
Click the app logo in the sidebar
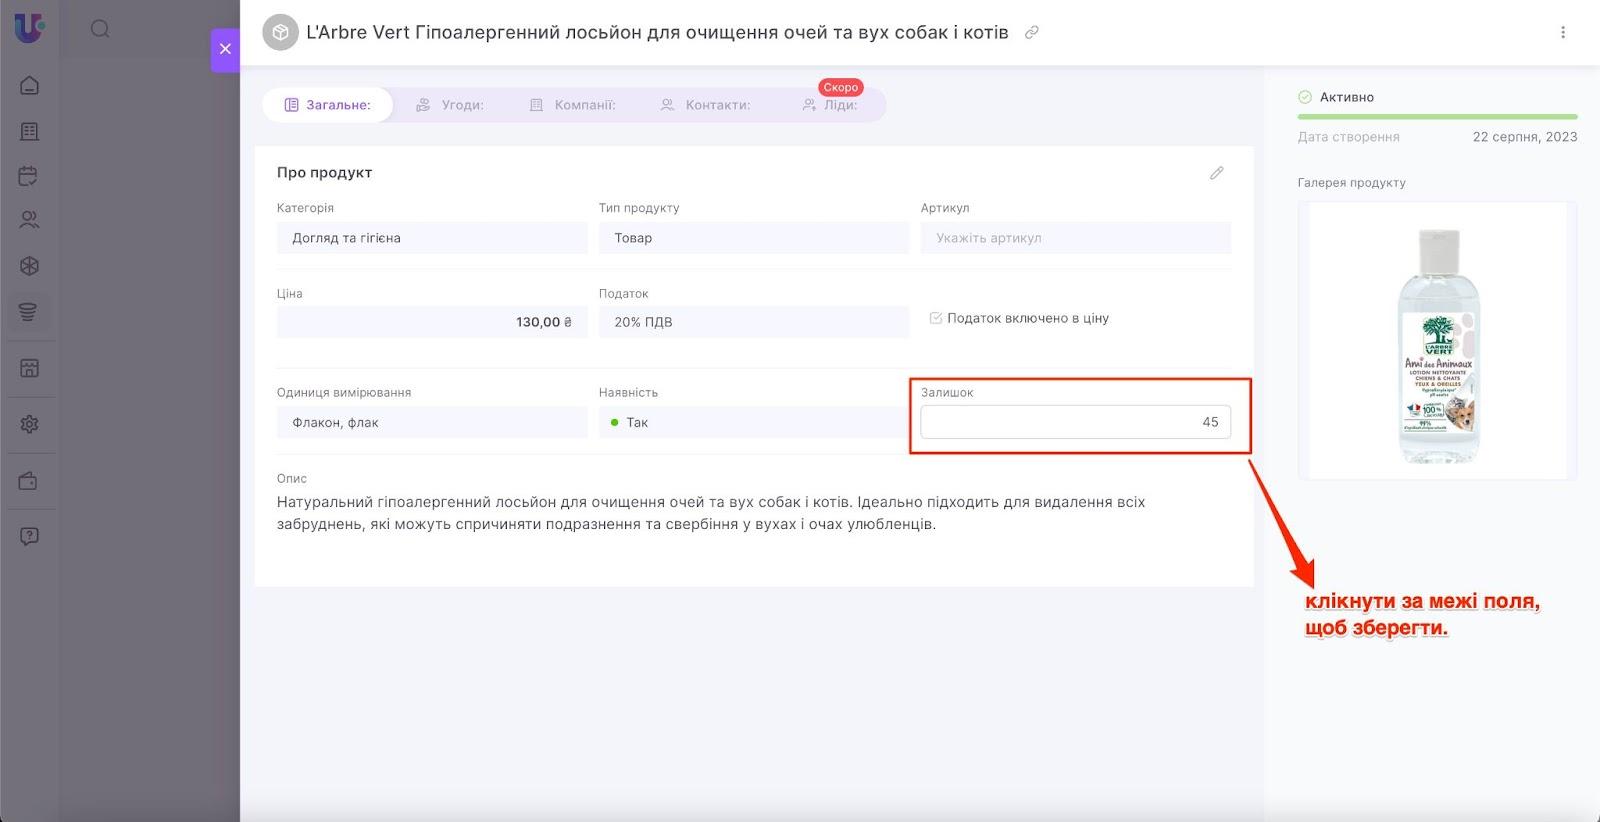(29, 27)
